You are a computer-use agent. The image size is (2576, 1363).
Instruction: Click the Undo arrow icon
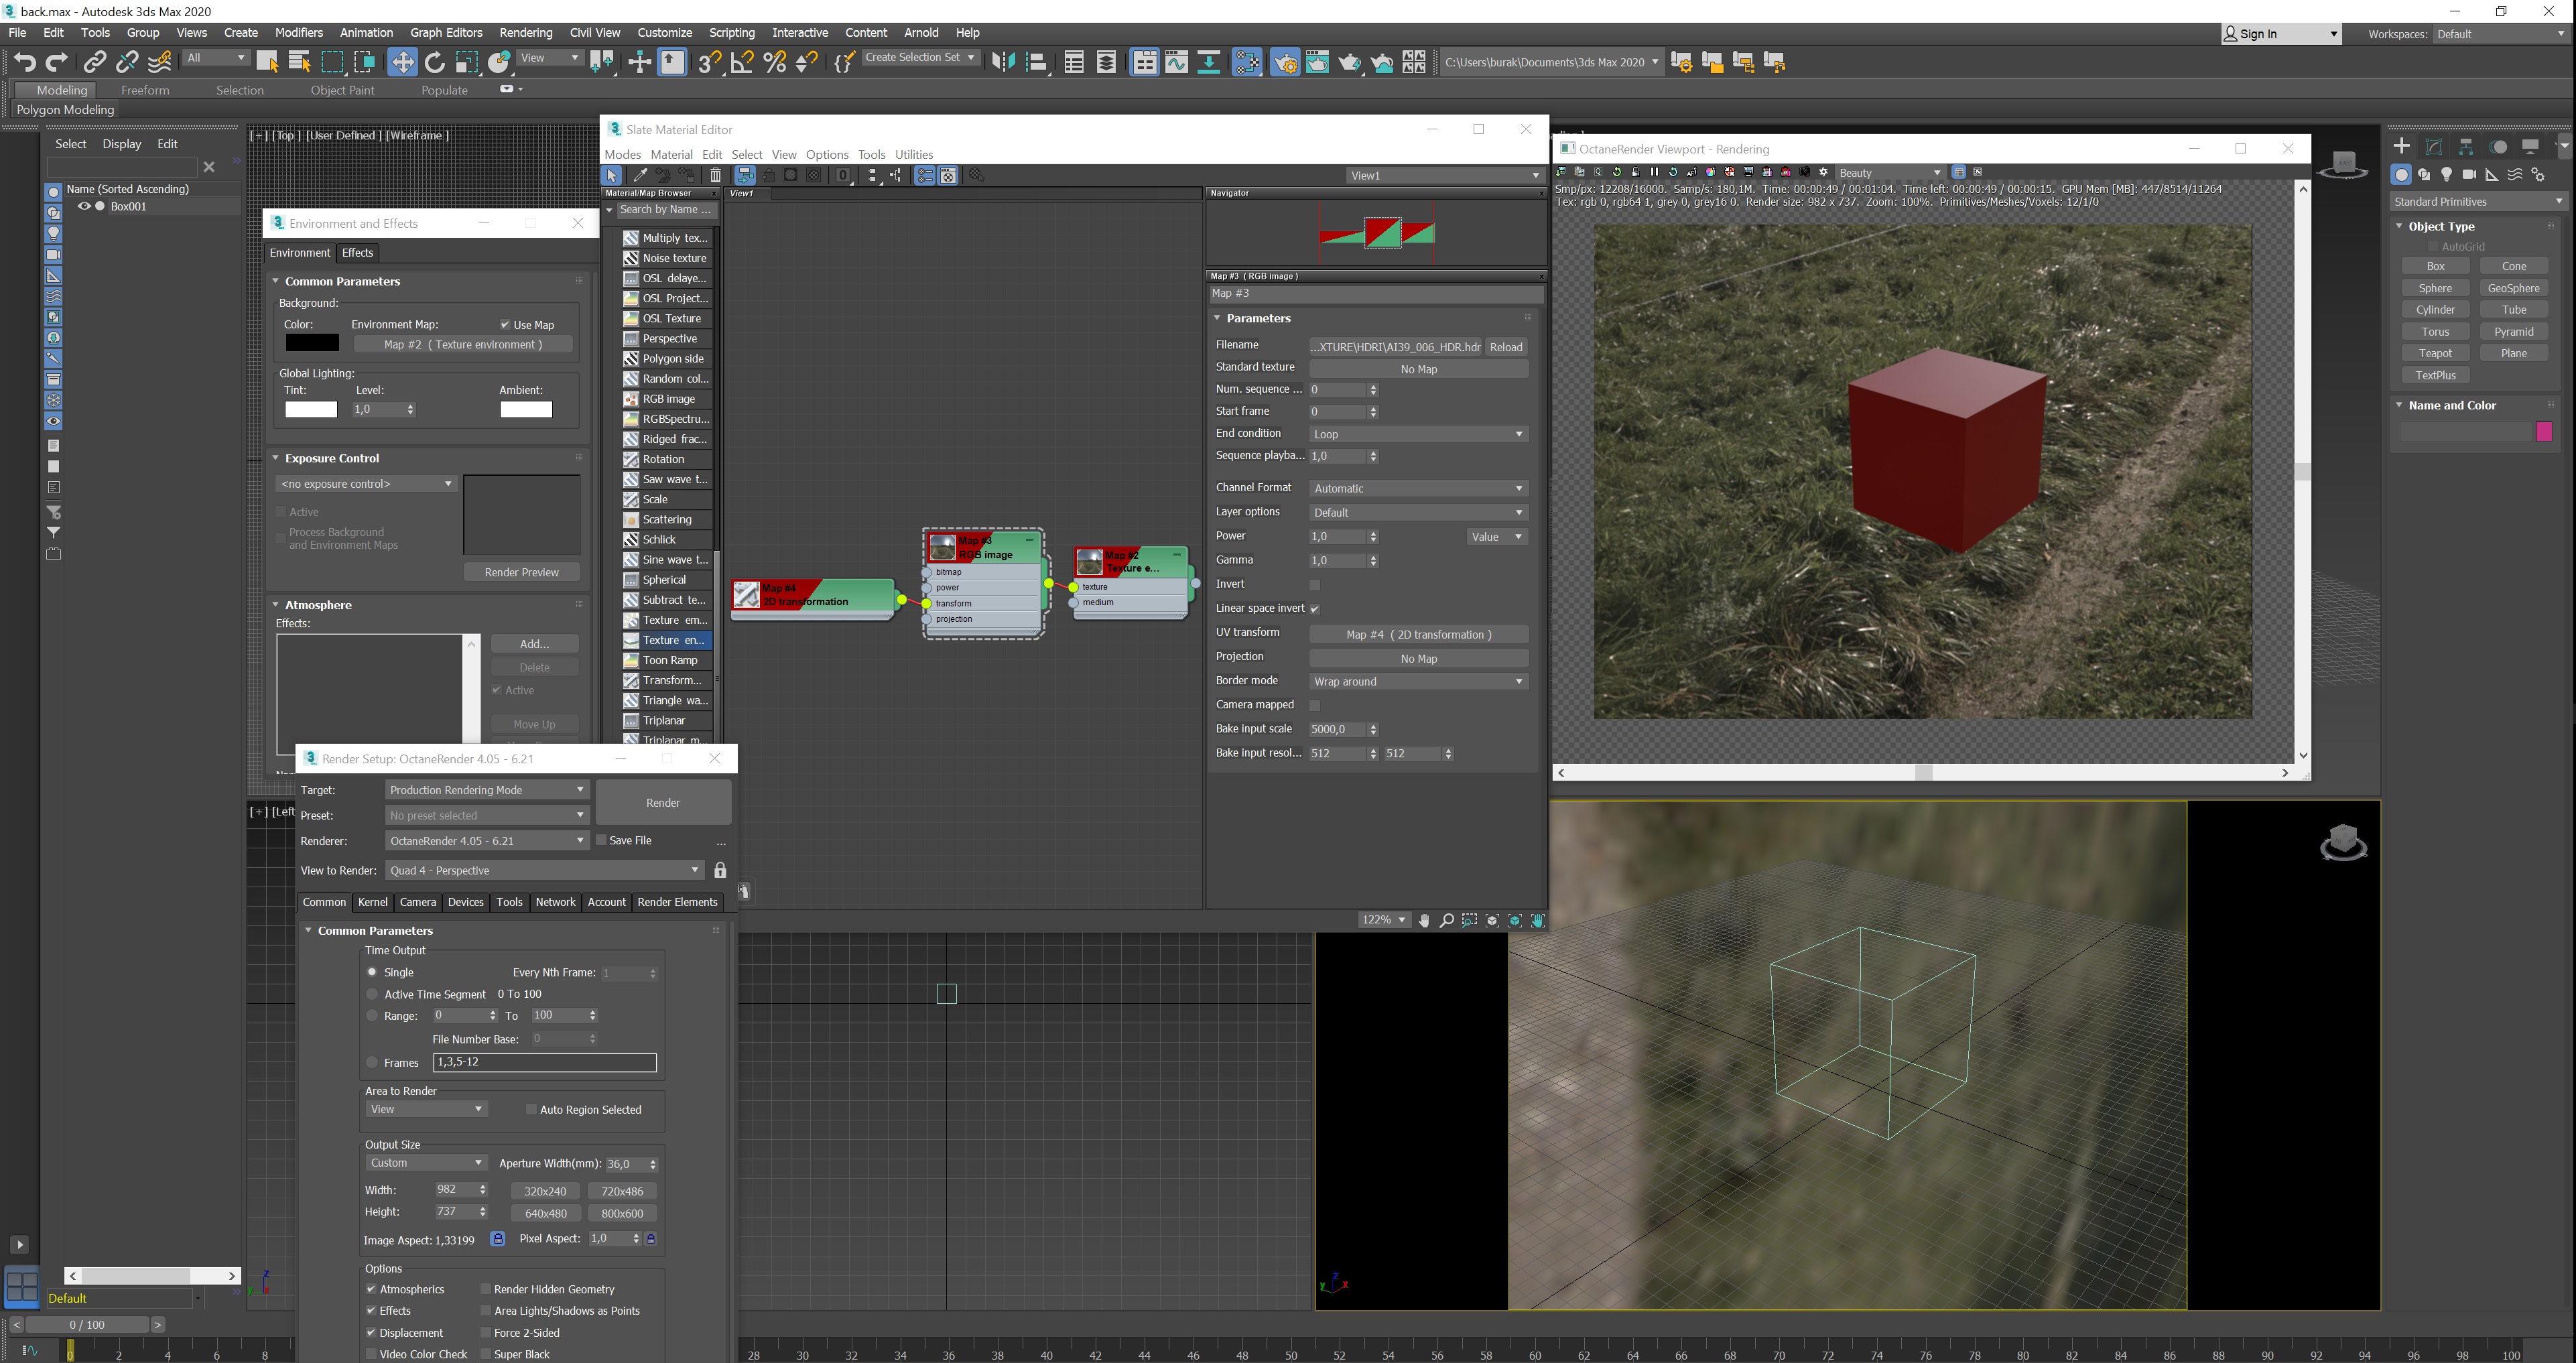24,62
